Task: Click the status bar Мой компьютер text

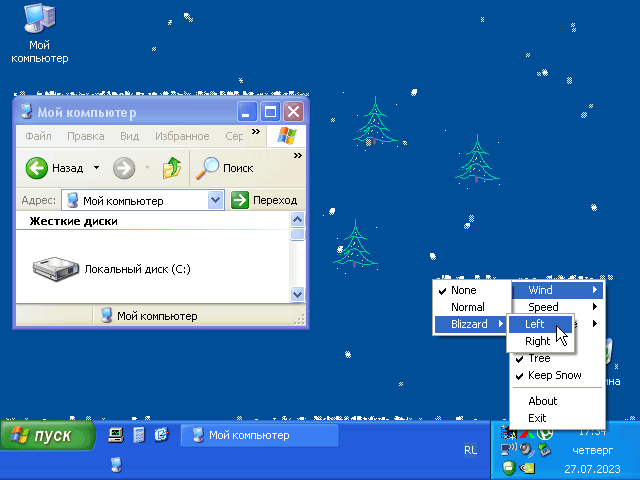Action: click(157, 316)
